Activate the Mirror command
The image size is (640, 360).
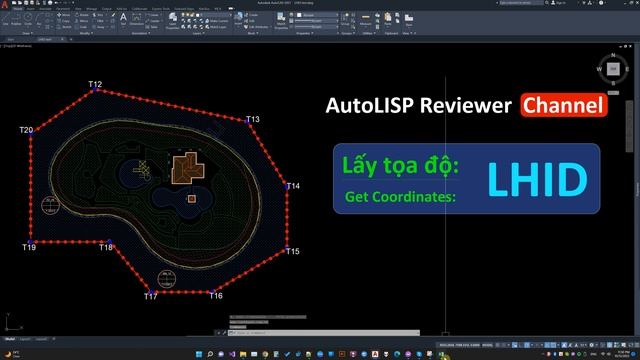[81, 21]
